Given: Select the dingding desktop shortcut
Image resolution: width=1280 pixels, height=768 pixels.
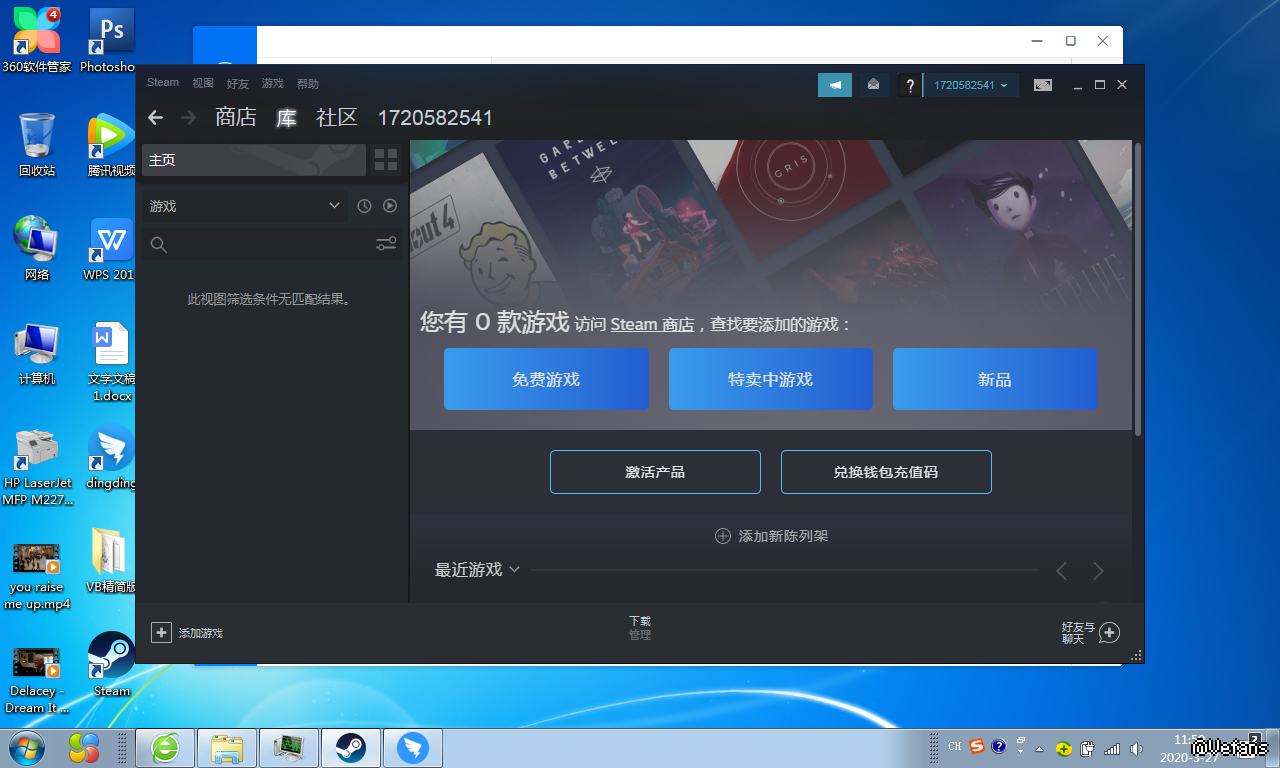Looking at the screenshot, I should (111, 457).
